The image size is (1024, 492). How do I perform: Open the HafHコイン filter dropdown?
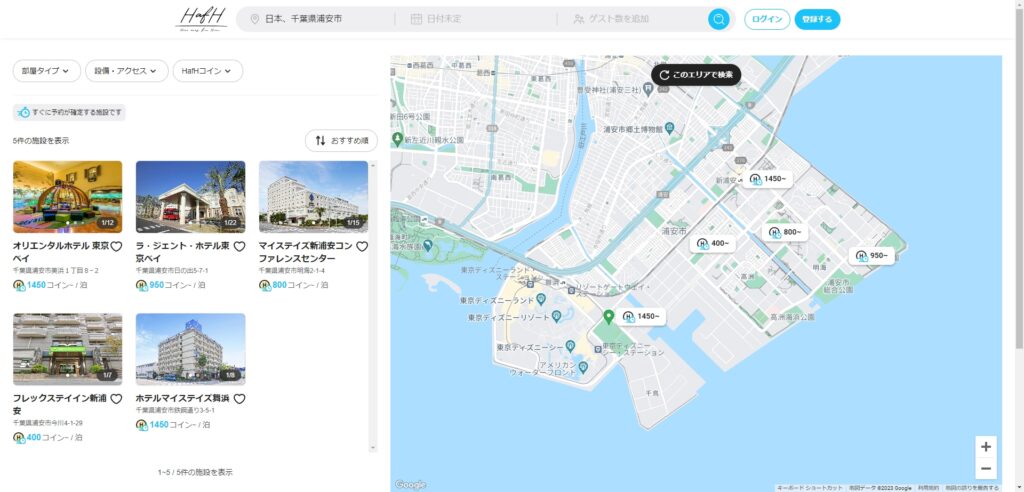point(208,71)
